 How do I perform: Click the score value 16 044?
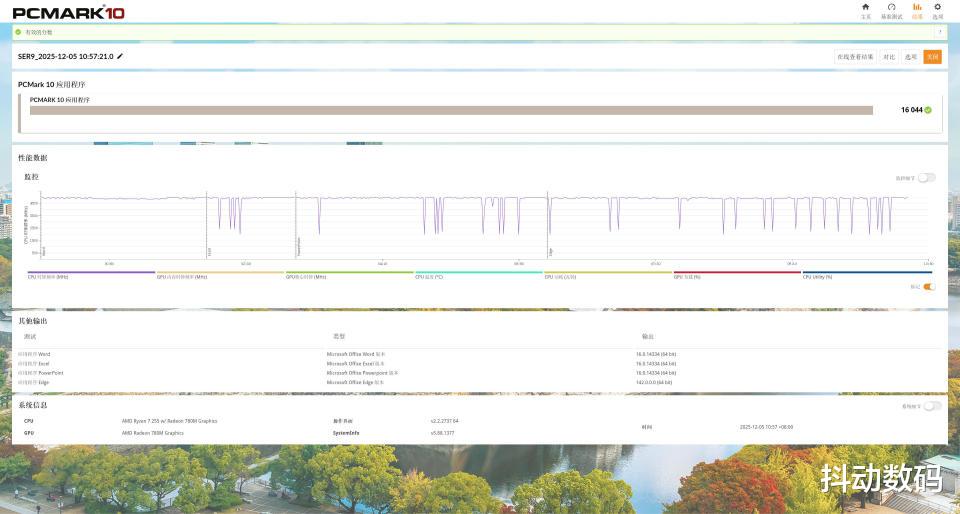tap(911, 110)
